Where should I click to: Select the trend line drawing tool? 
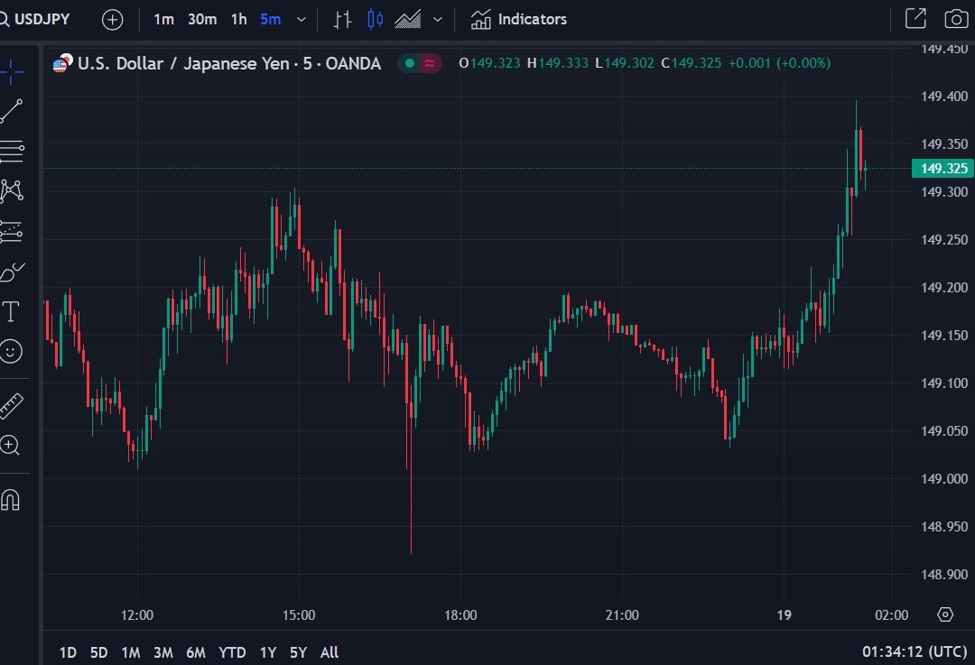(12, 111)
